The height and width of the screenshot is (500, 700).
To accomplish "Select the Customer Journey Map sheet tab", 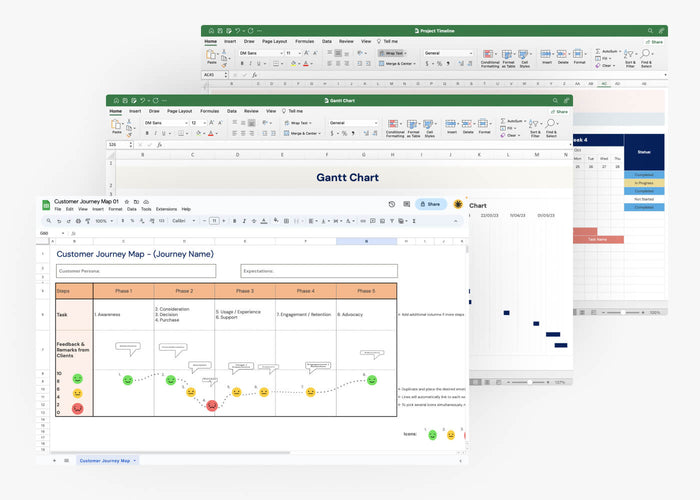I will pyautogui.click(x=106, y=460).
